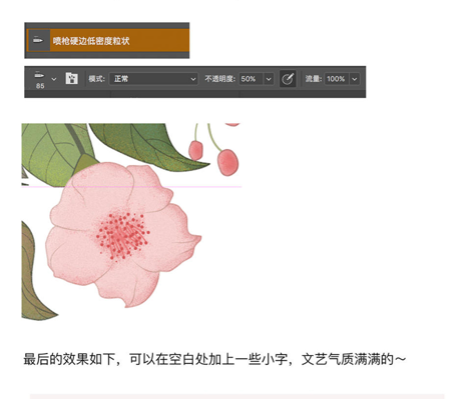The image size is (459, 399).
Task: Toggle pen pressure for opacity icon
Action: (x=287, y=79)
